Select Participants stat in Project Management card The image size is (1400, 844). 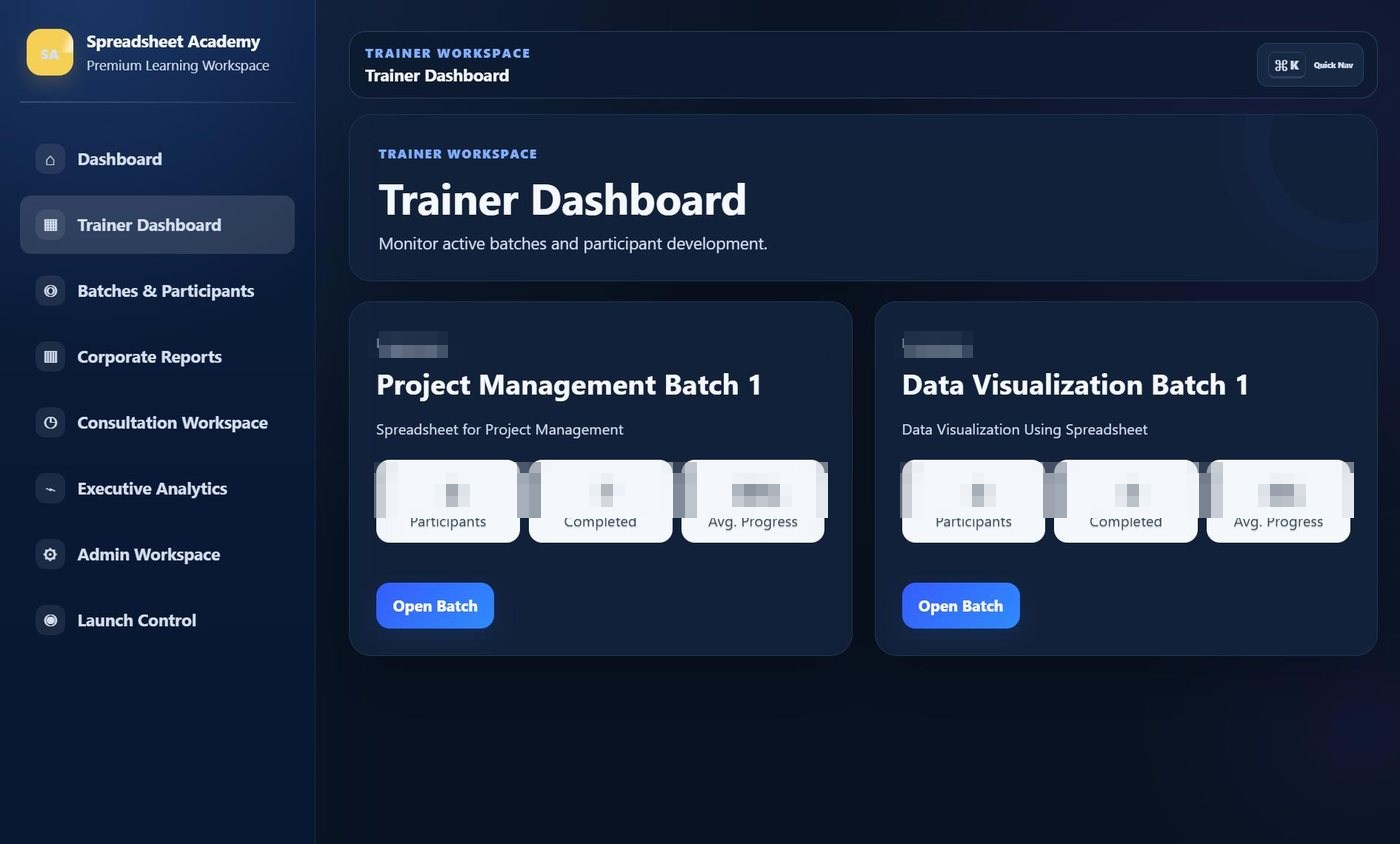pos(448,501)
